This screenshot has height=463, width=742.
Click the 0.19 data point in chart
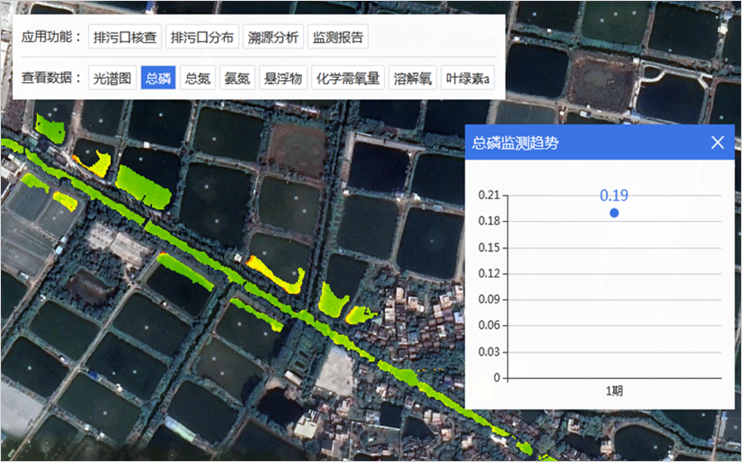pos(614,213)
